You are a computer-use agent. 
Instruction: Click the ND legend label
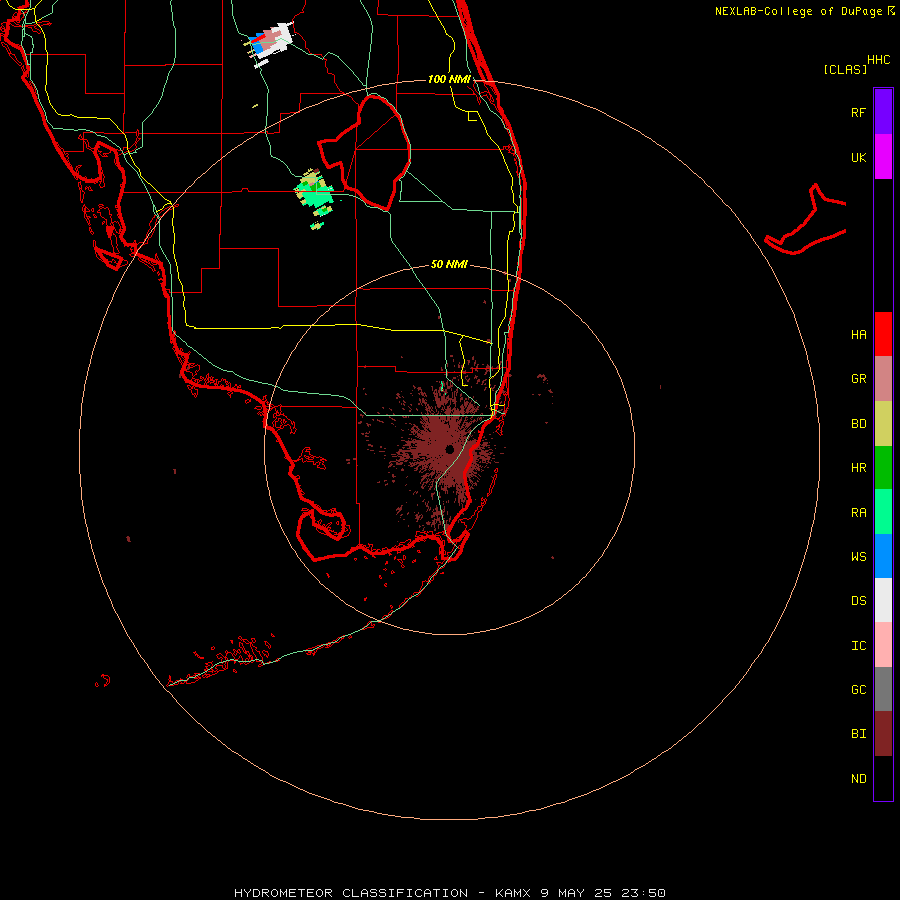click(858, 779)
